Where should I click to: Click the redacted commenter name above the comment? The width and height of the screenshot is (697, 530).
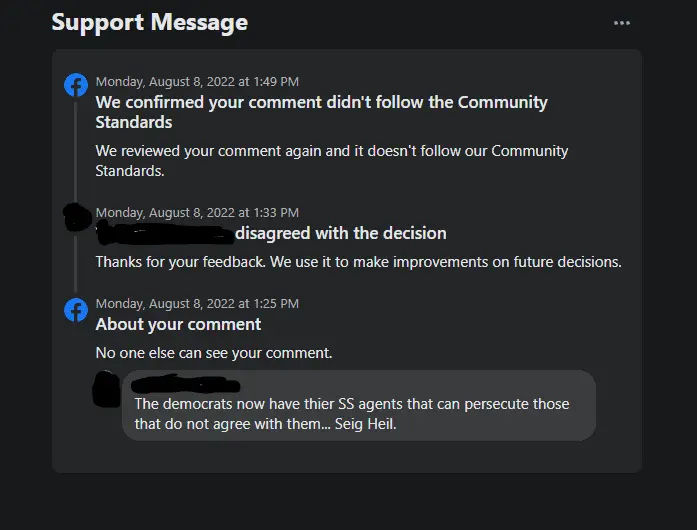[186, 383]
